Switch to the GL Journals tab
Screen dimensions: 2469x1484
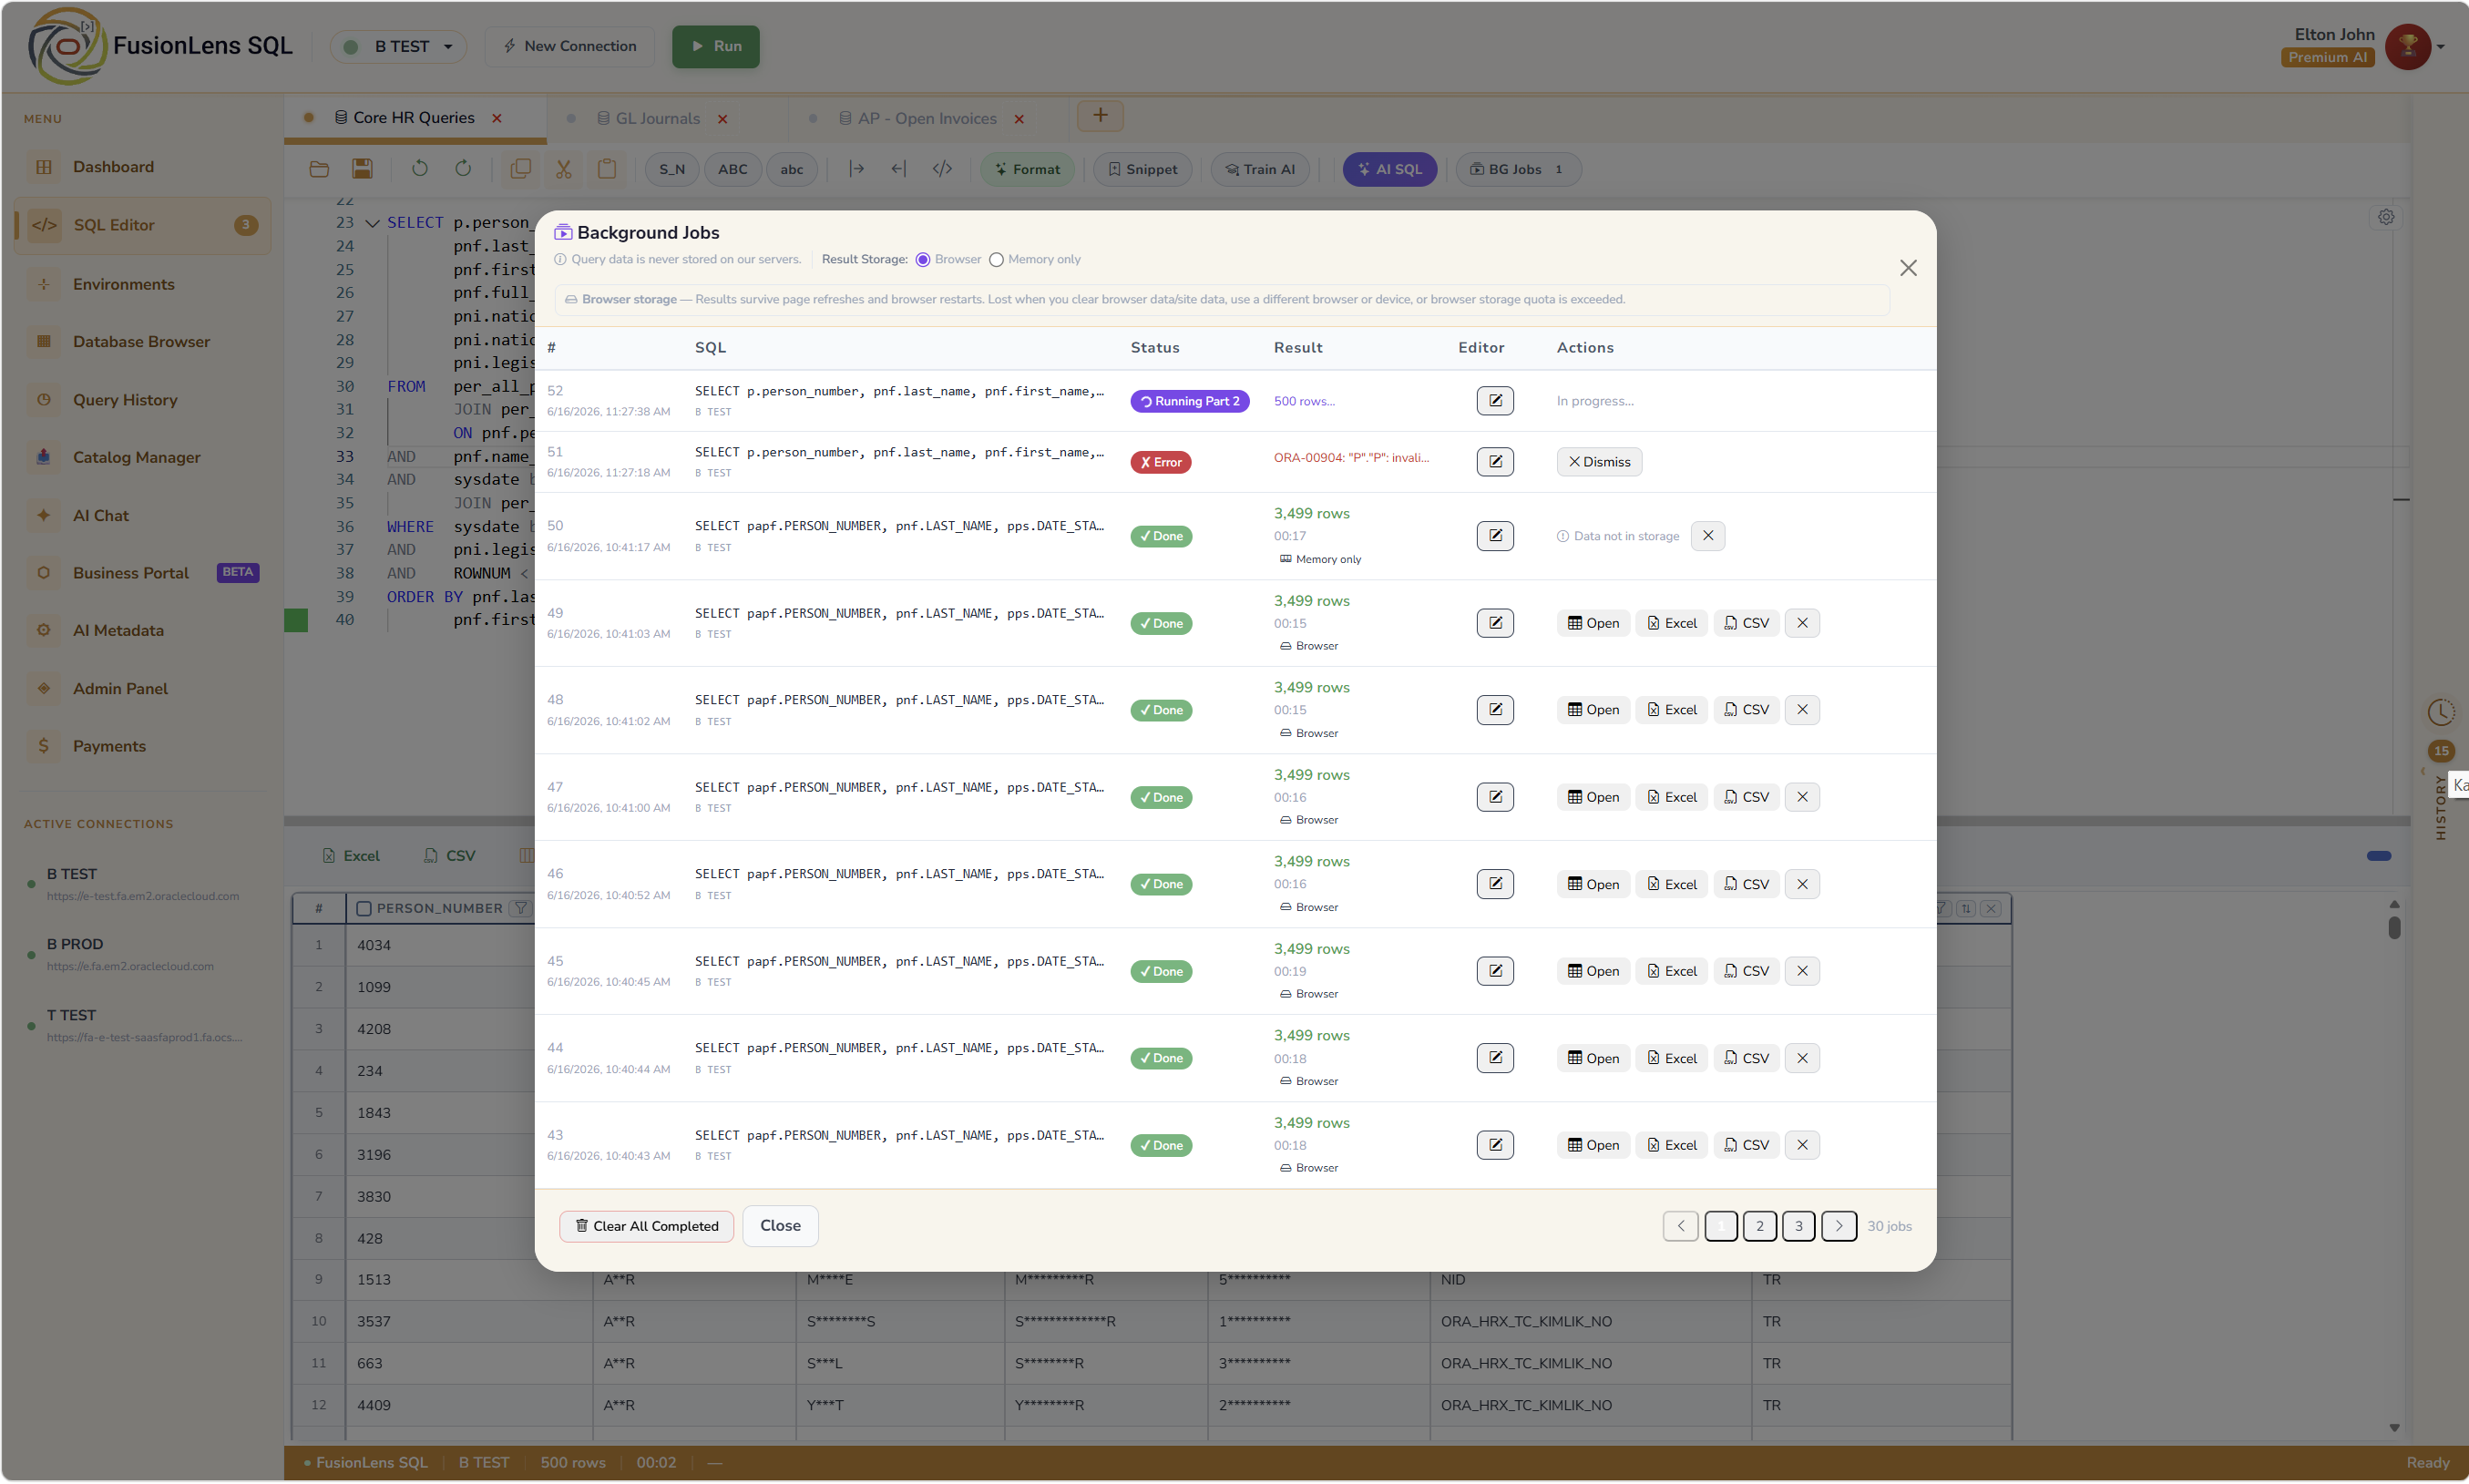click(x=657, y=119)
